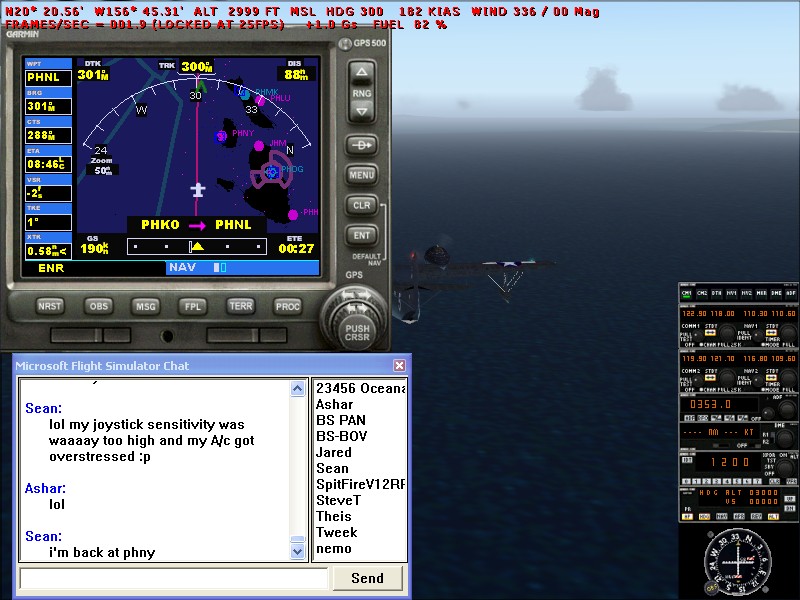Screen dimensions: 800x600
Task: Toggle autopilot REV back-course button
Action: tap(756, 517)
